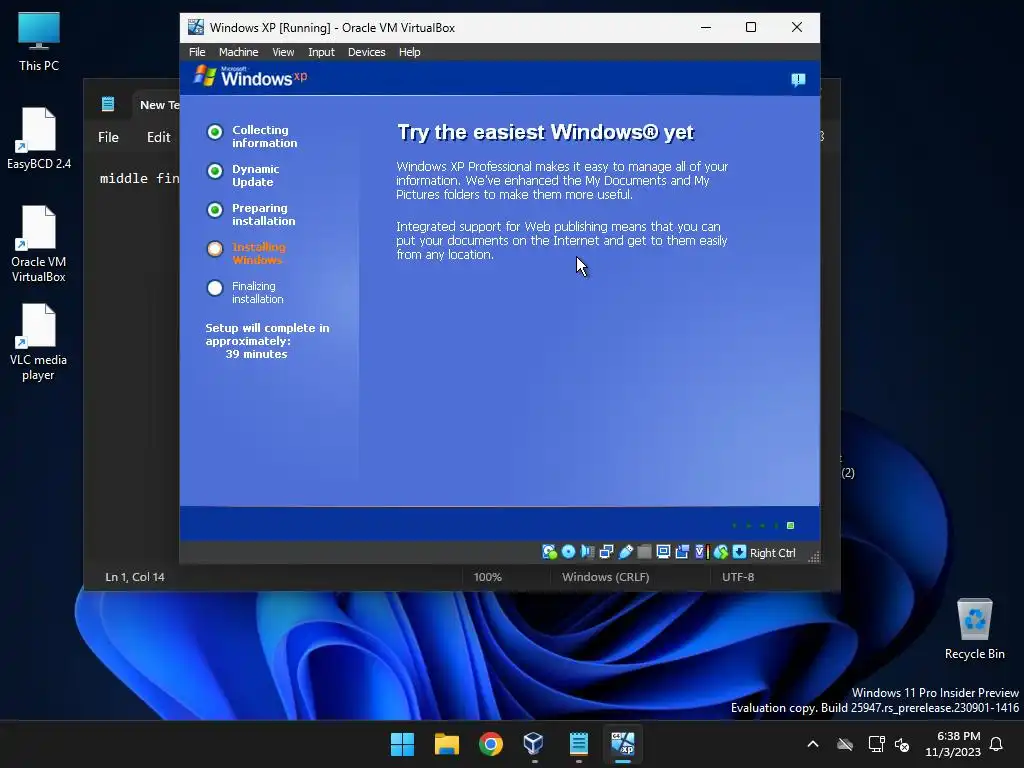Open the notification bell in the taskbar
1024x768 pixels.
click(996, 744)
